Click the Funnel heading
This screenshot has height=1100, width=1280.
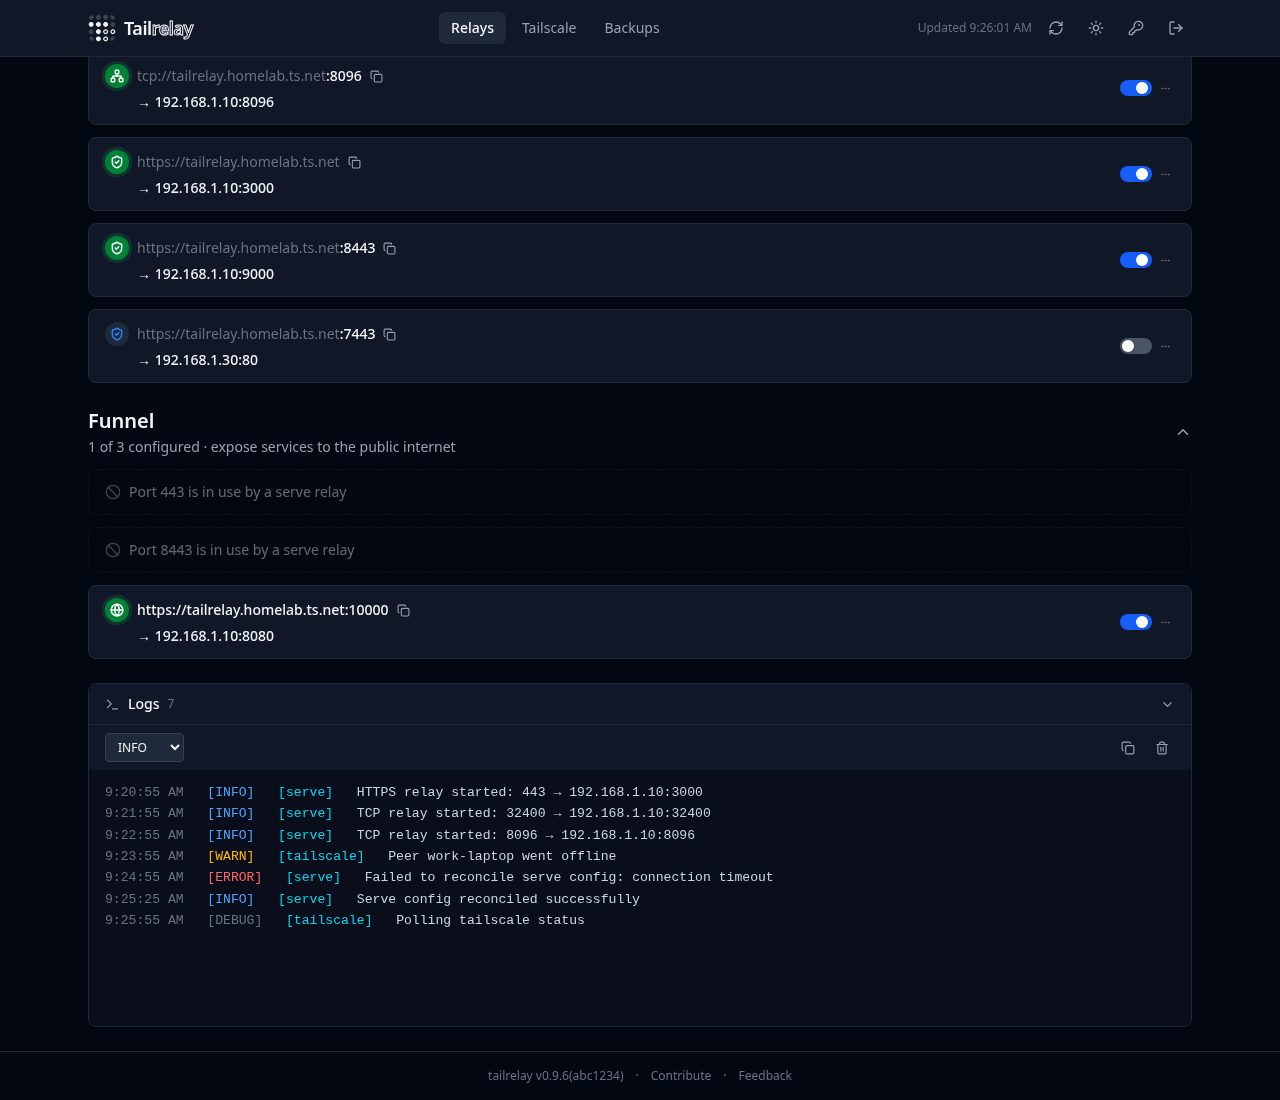[121, 421]
